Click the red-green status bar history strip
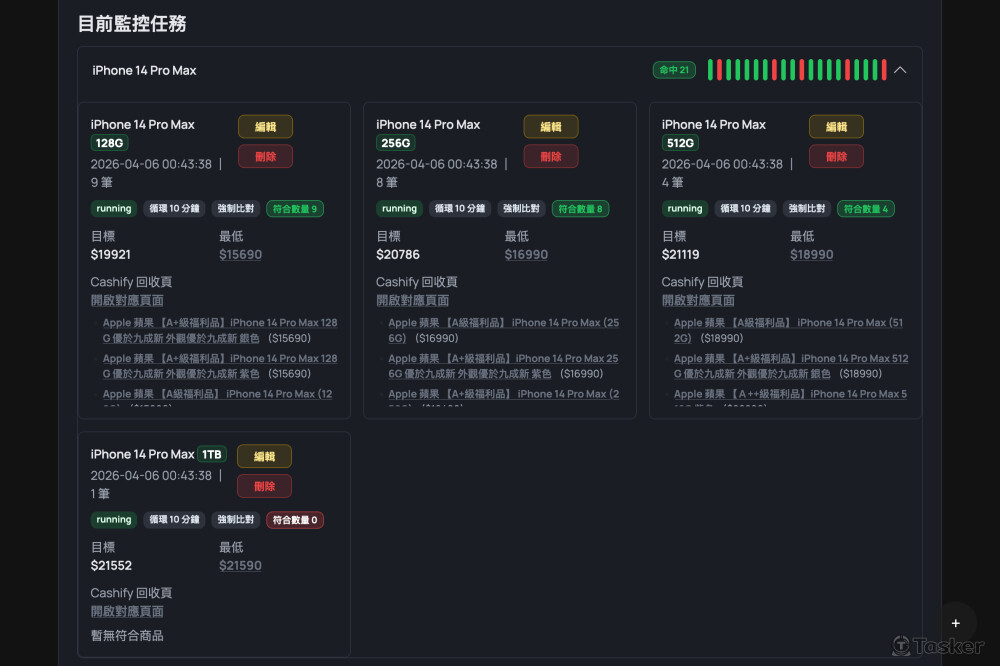 [x=797, y=70]
